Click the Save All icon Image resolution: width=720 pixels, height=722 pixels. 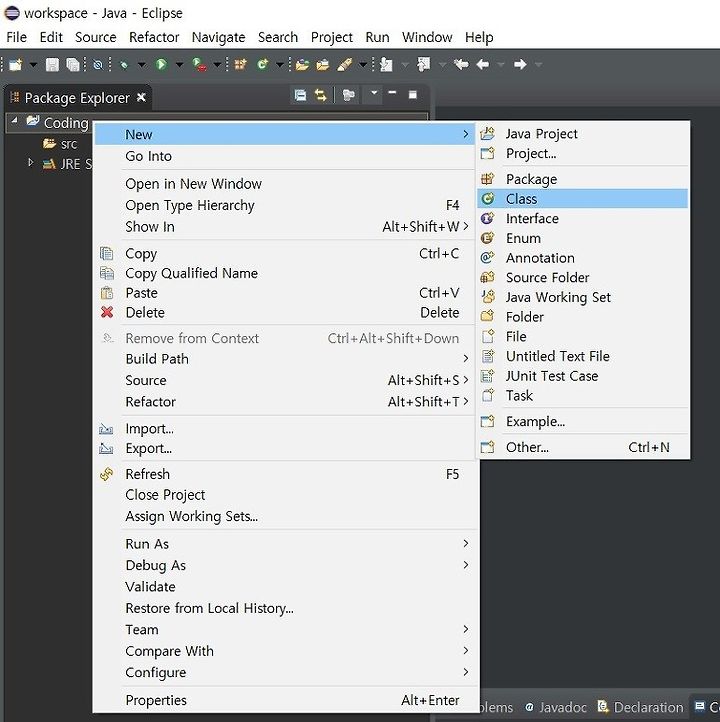tap(73, 64)
